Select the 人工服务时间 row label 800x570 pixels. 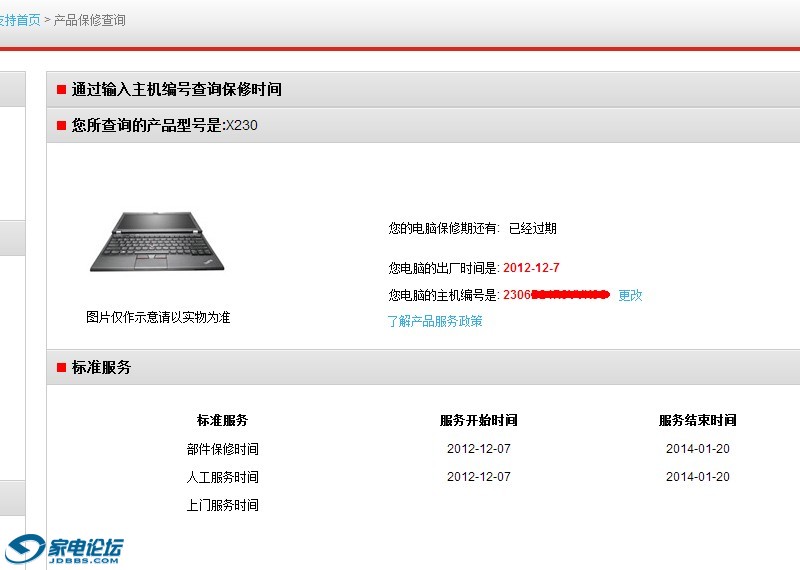coord(222,477)
